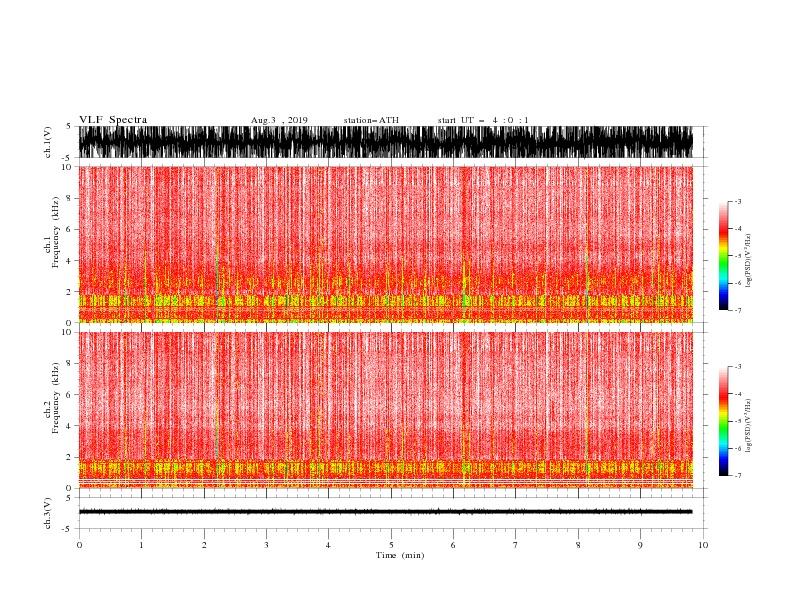Click the log(PSD) label beside ch.2 color bar
792x612 pixels.
[x=748, y=425]
